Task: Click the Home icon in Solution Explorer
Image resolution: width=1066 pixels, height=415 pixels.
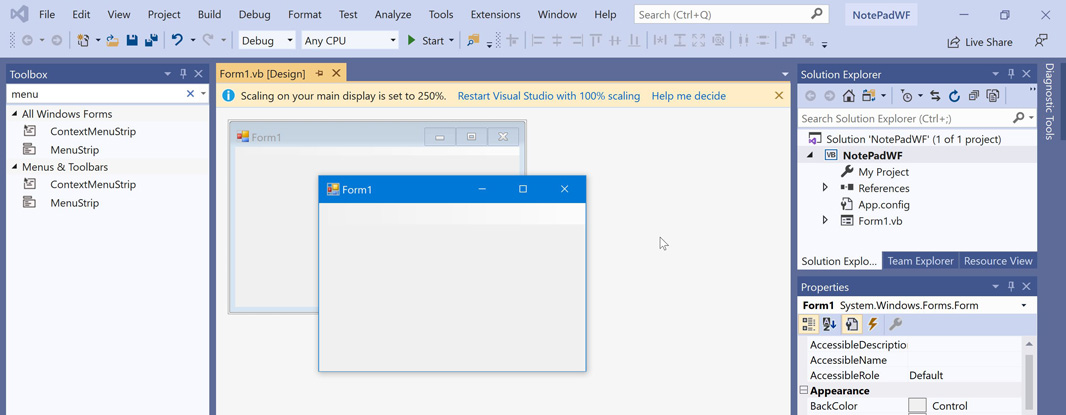Action: tap(848, 96)
